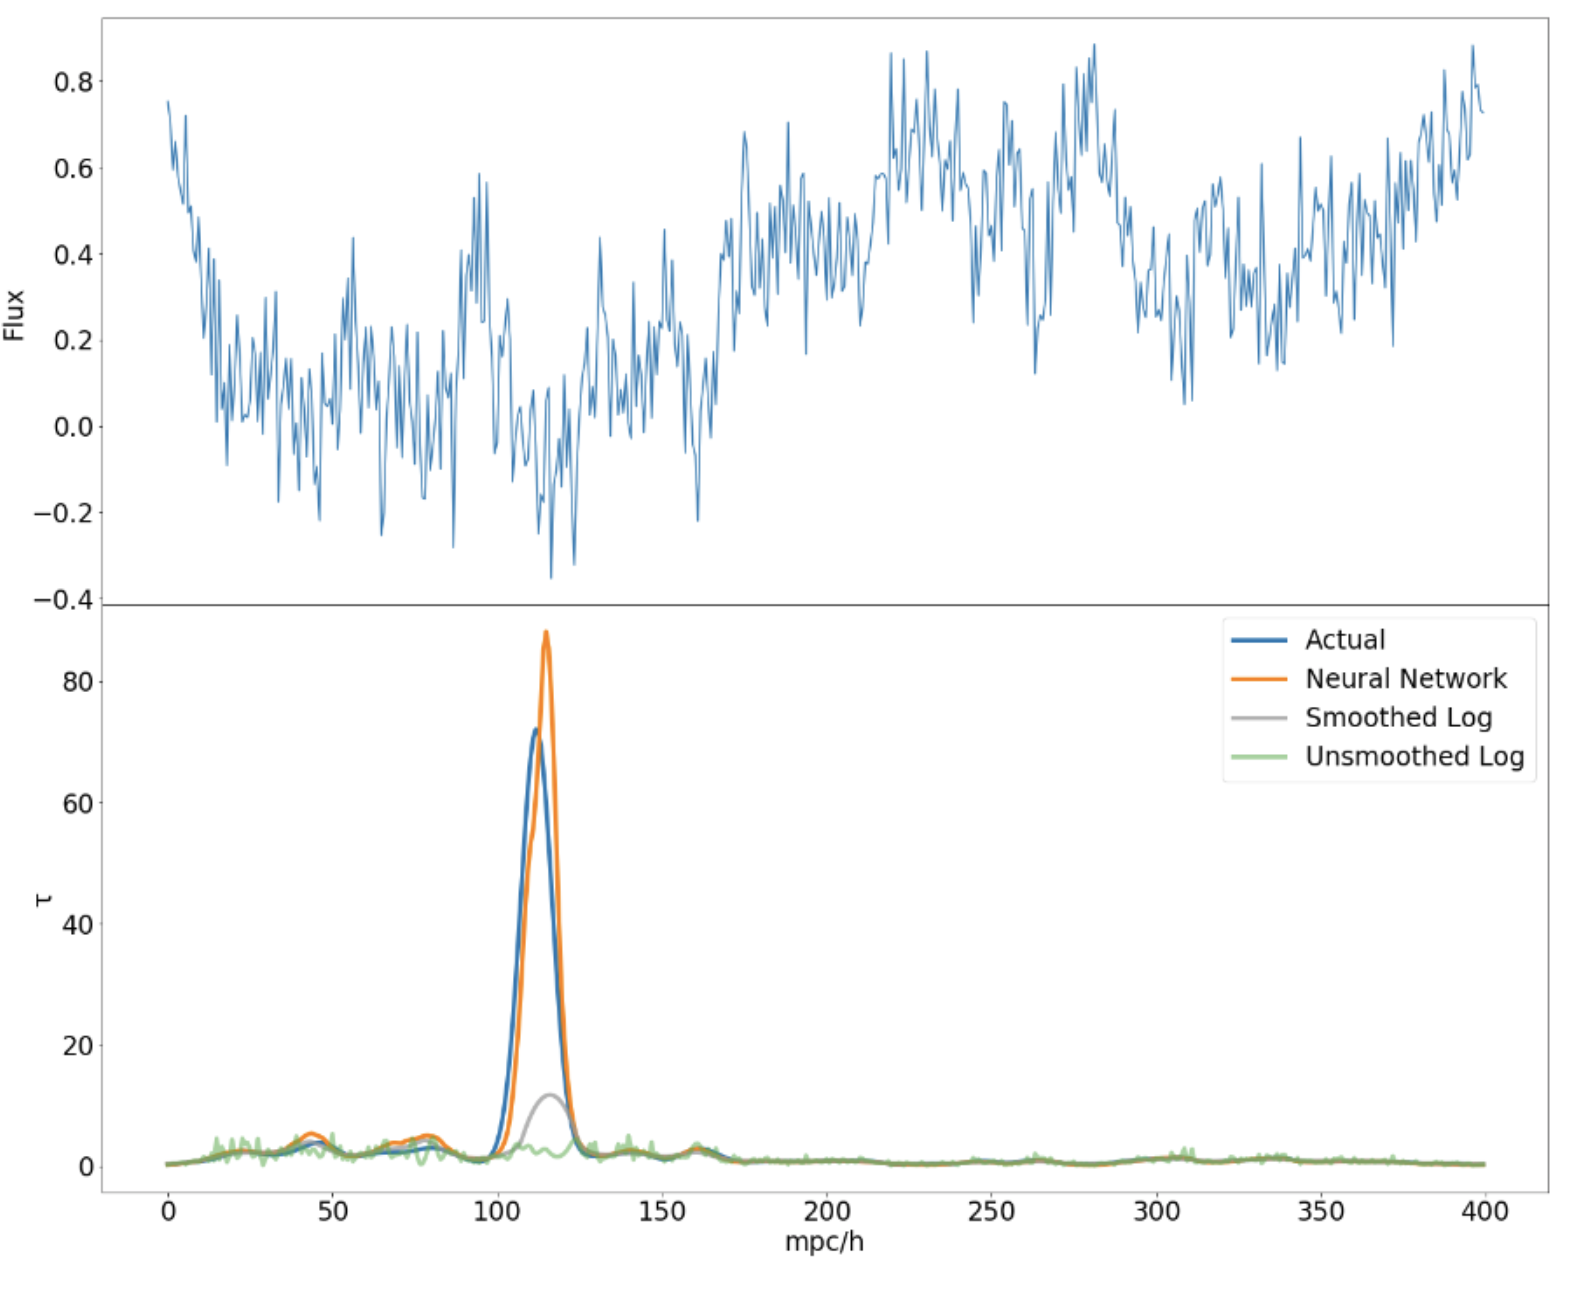Click the Flux axis tick label '0.4'

coord(73,255)
